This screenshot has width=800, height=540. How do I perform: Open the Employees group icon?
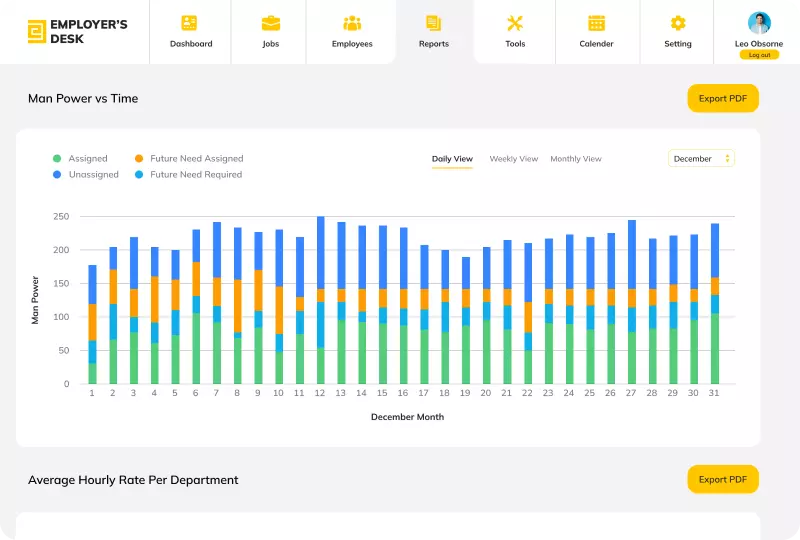[x=352, y=23]
